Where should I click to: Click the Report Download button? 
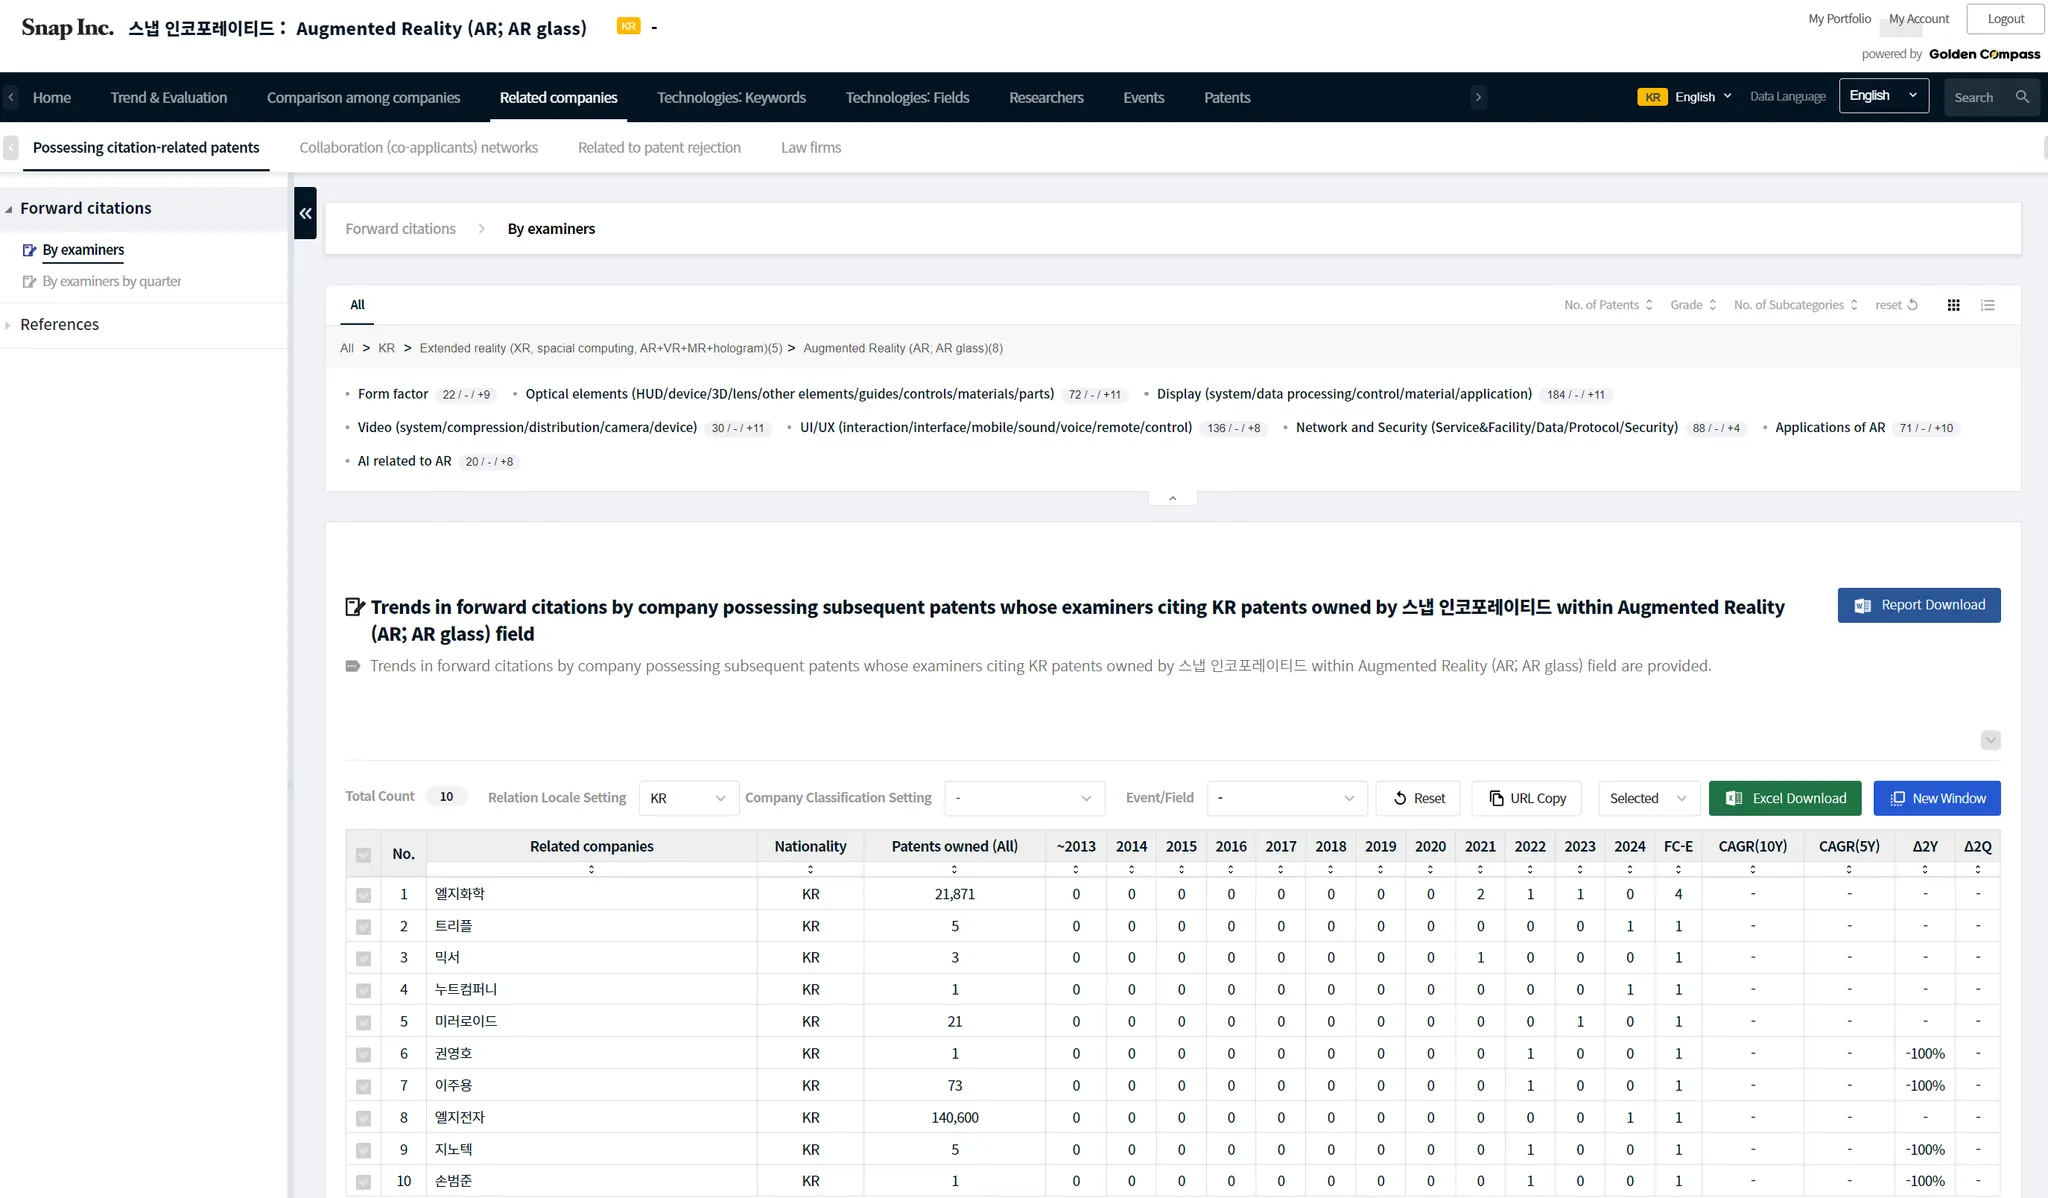(1918, 605)
